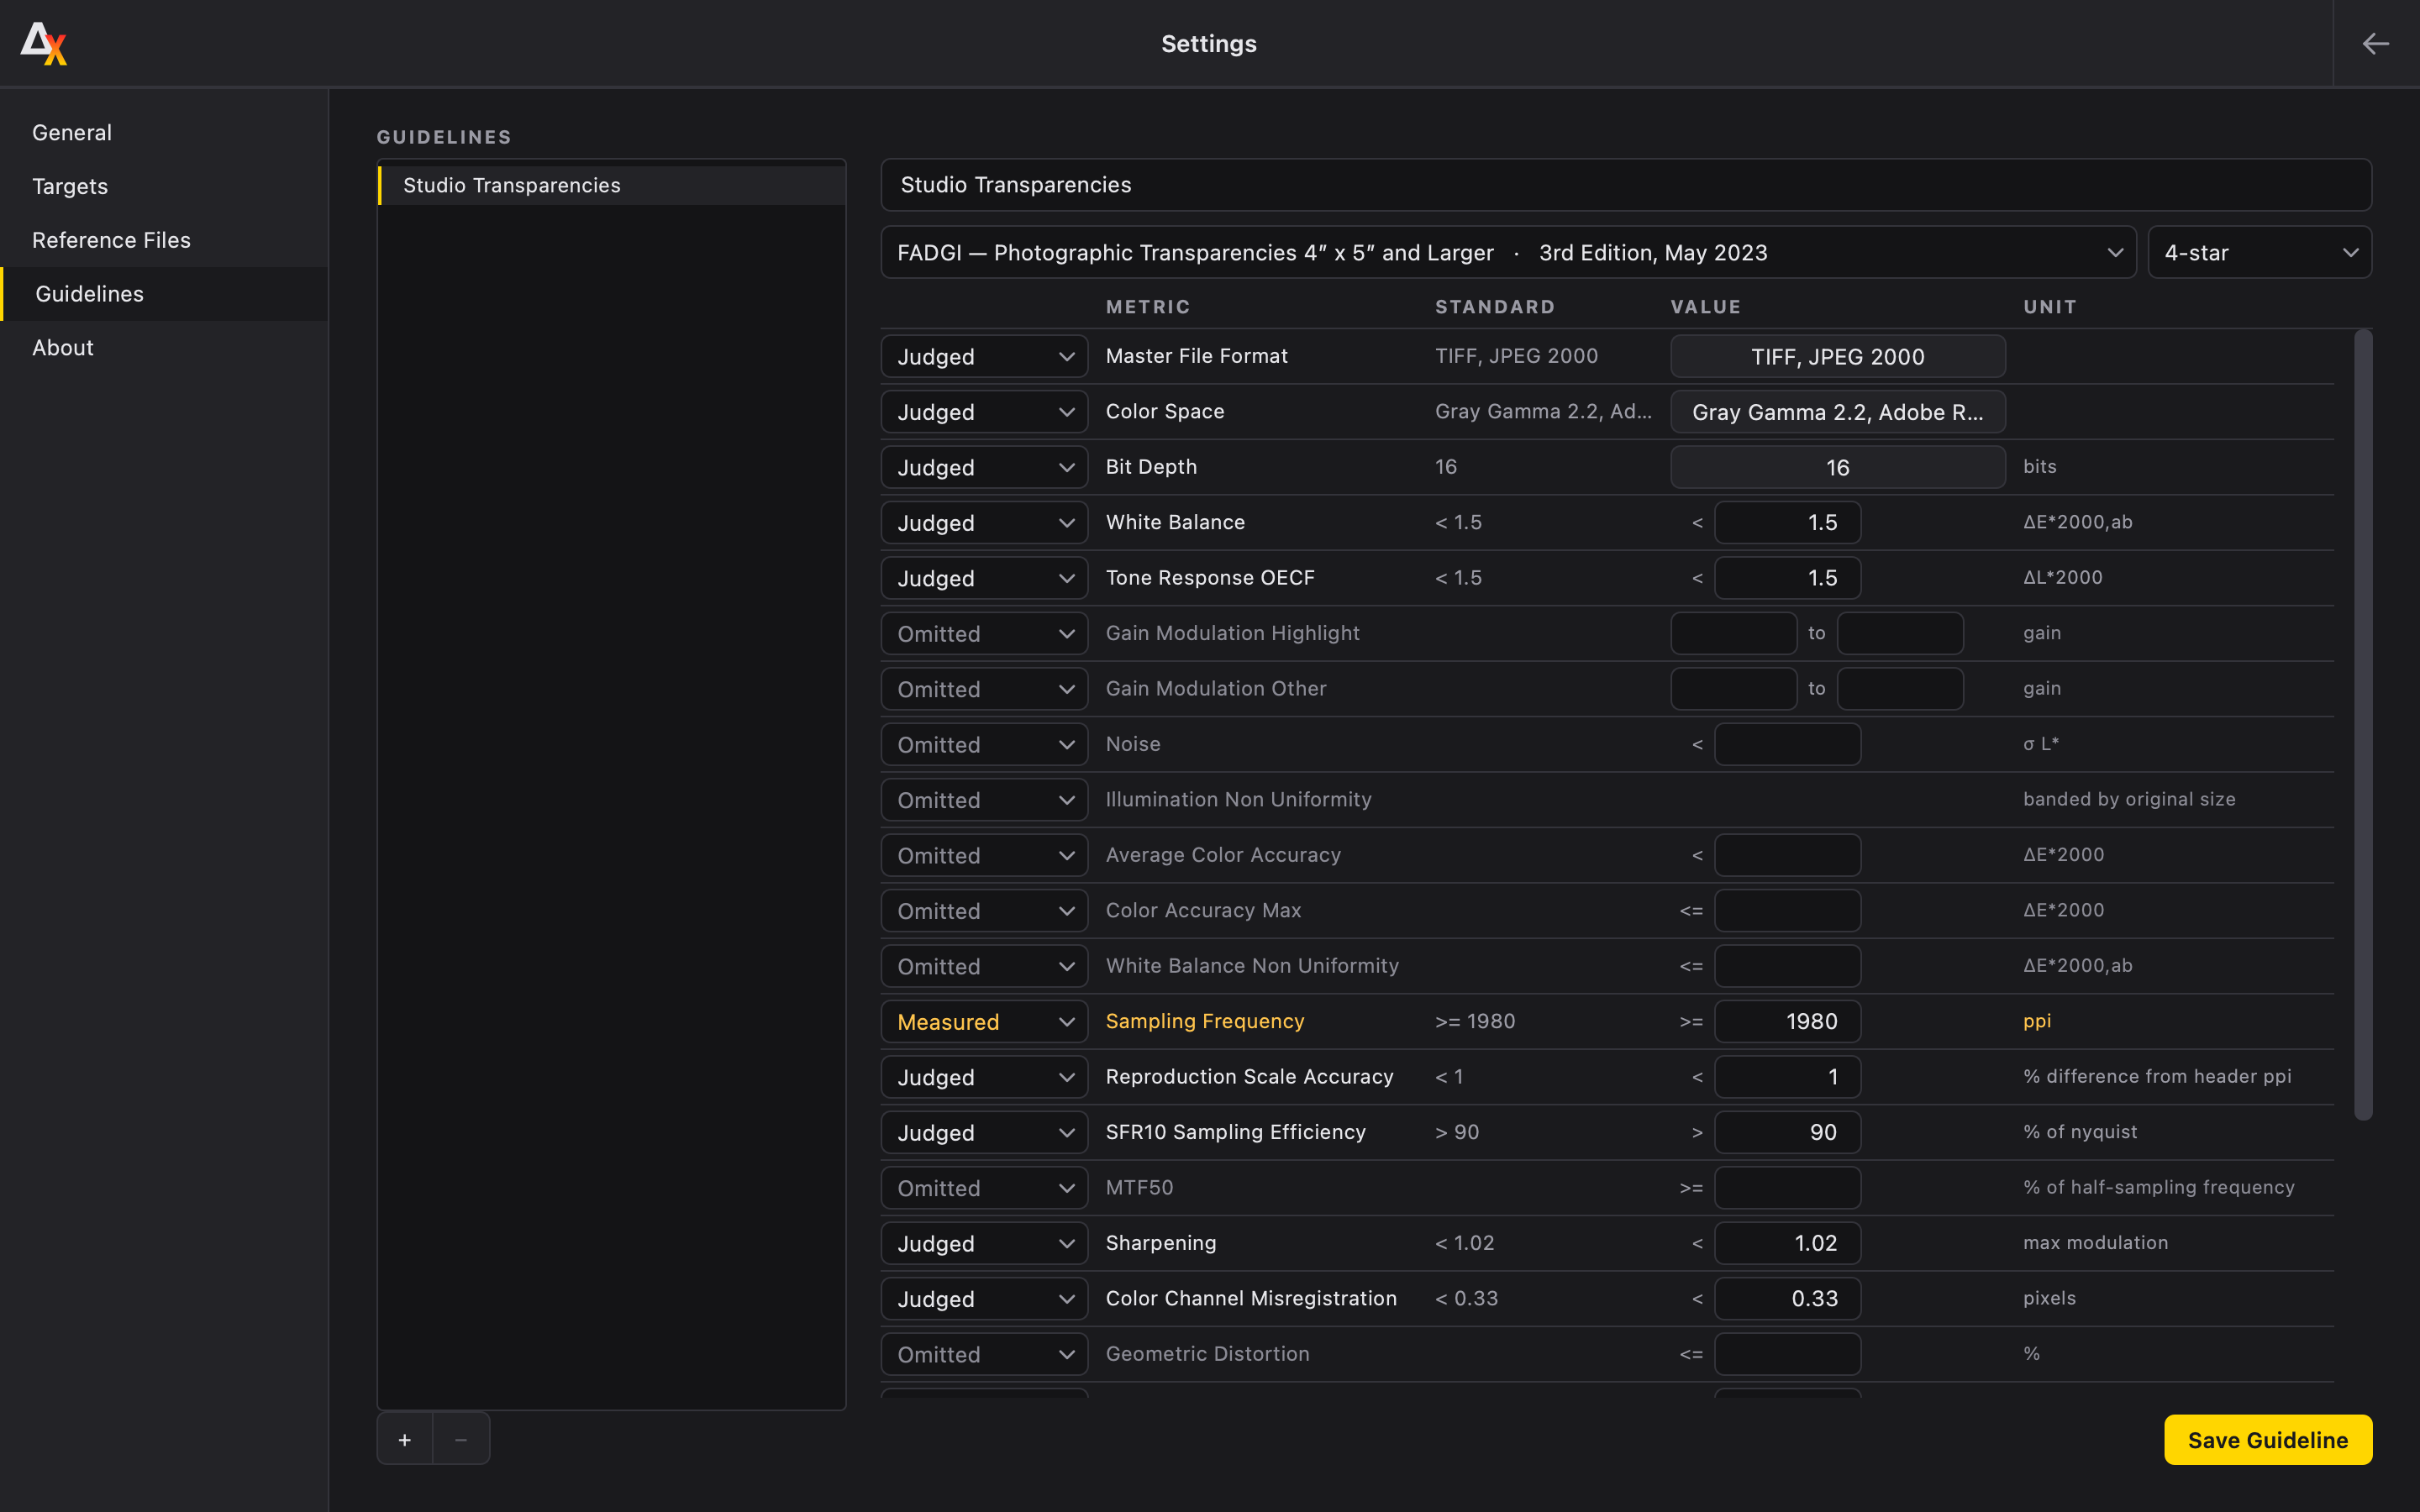Click the Tone Response OECF metric label
Image resolution: width=2420 pixels, height=1512 pixels.
1210,578
